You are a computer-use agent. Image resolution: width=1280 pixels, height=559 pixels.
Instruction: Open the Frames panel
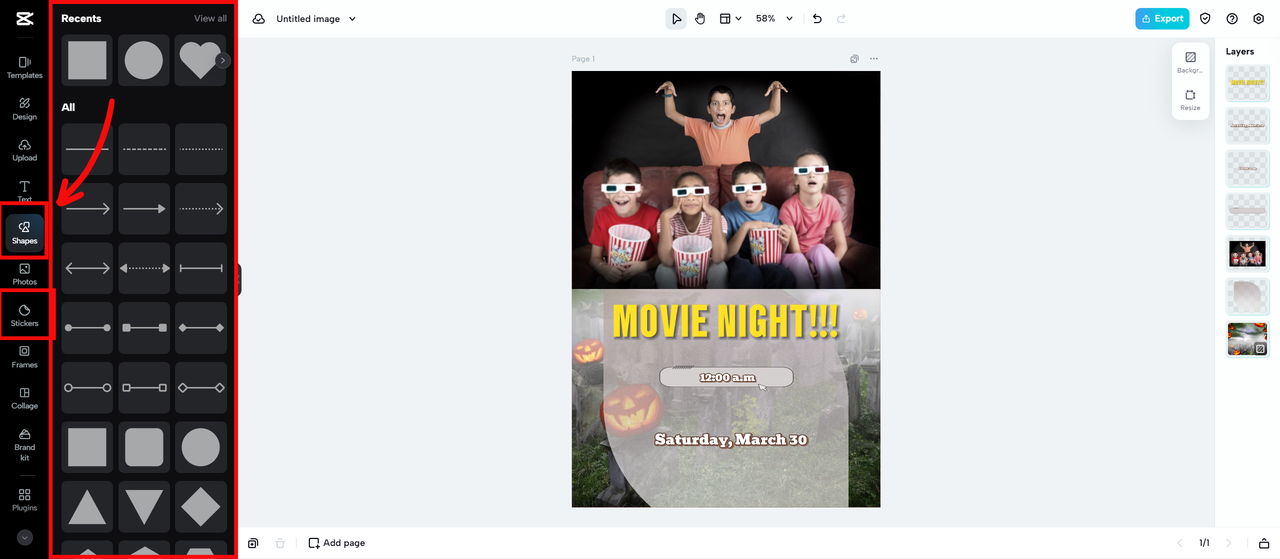(24, 357)
